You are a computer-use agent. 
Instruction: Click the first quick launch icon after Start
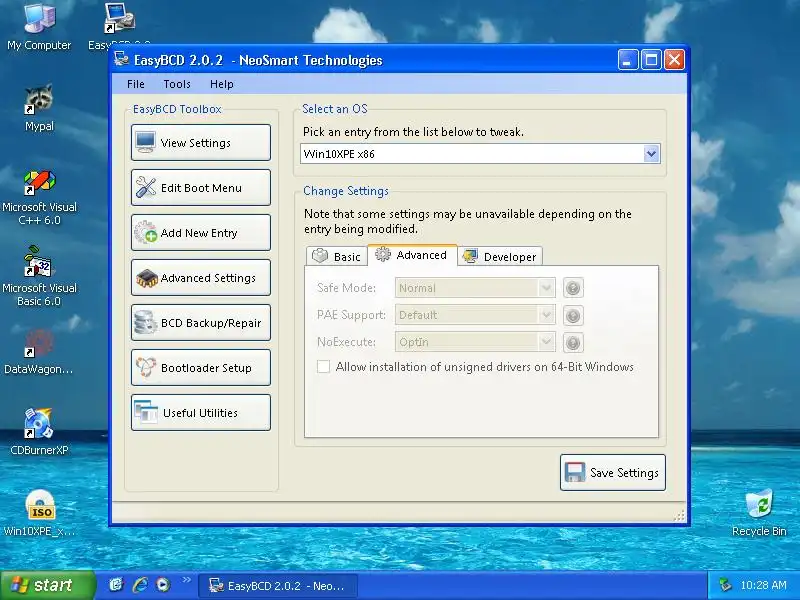(x=116, y=585)
